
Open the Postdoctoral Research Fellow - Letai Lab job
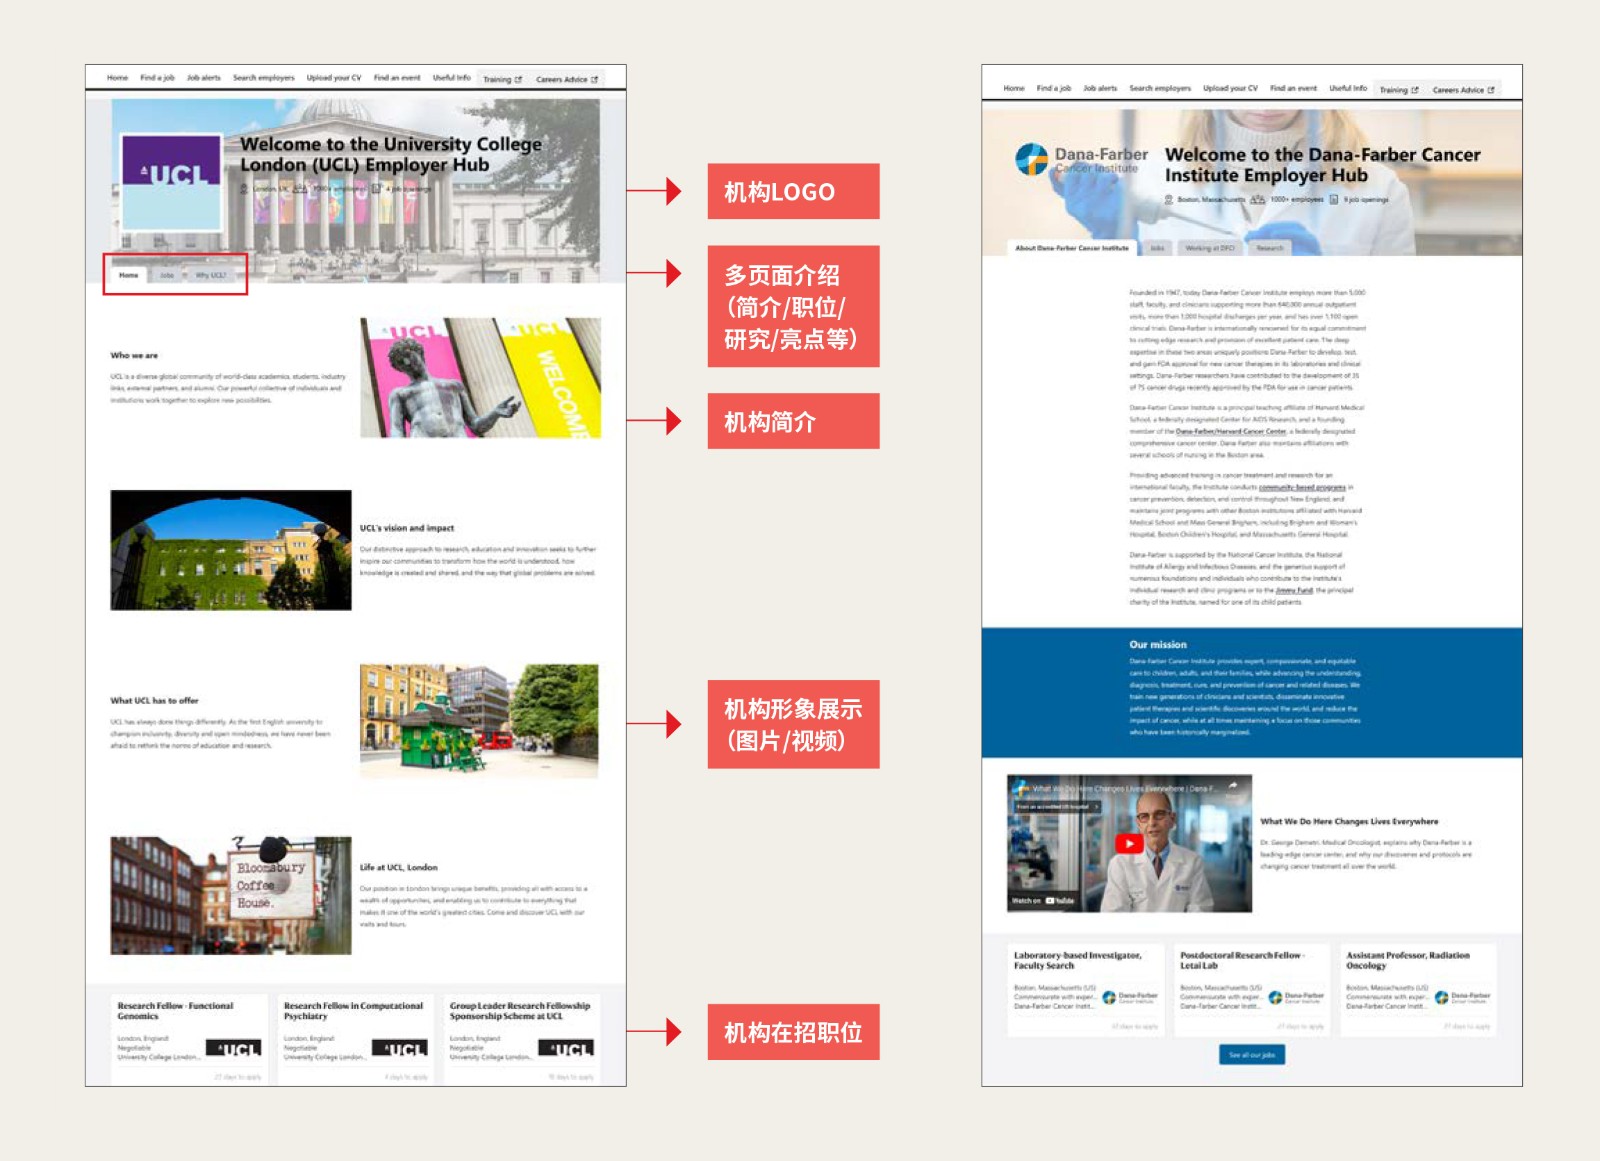tap(1241, 960)
